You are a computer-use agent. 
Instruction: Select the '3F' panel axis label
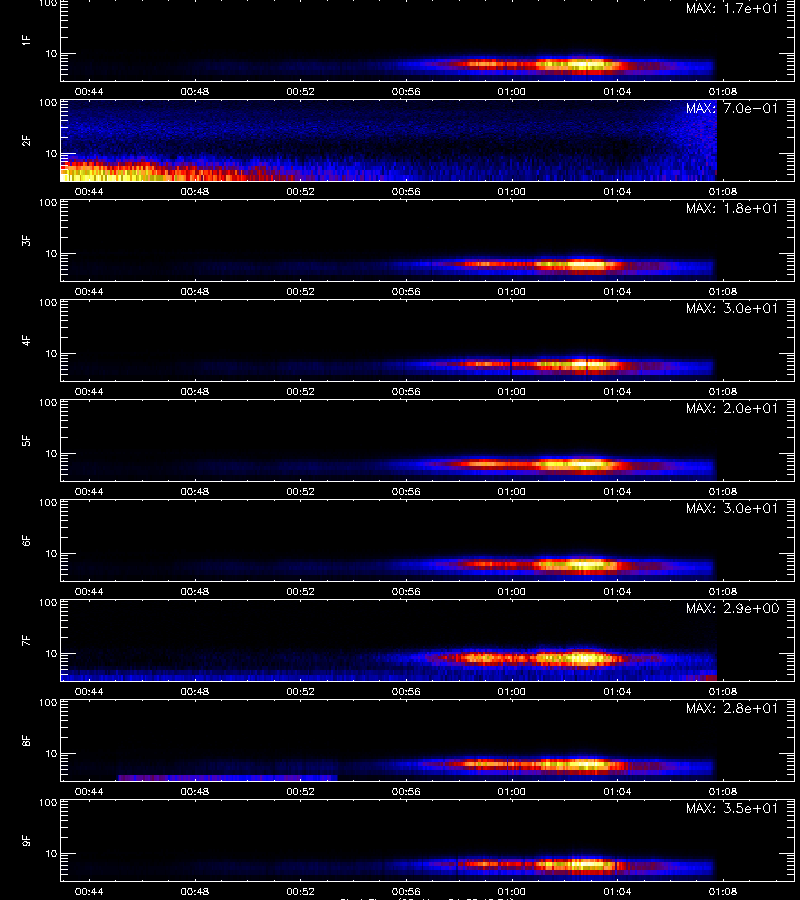click(x=26, y=240)
